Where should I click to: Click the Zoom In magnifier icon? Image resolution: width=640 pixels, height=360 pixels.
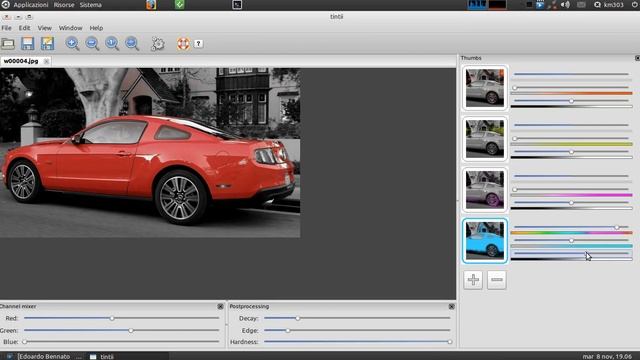[x=72, y=43]
